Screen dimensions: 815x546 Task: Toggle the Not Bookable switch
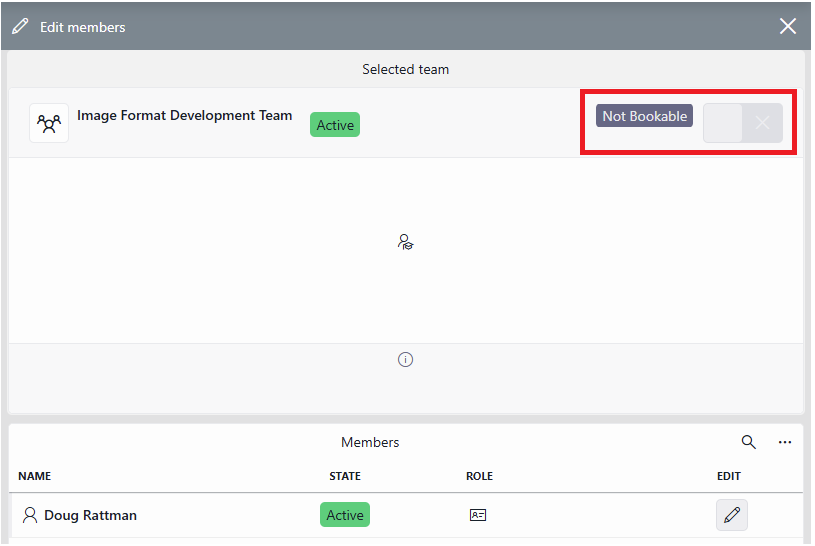tap(742, 123)
